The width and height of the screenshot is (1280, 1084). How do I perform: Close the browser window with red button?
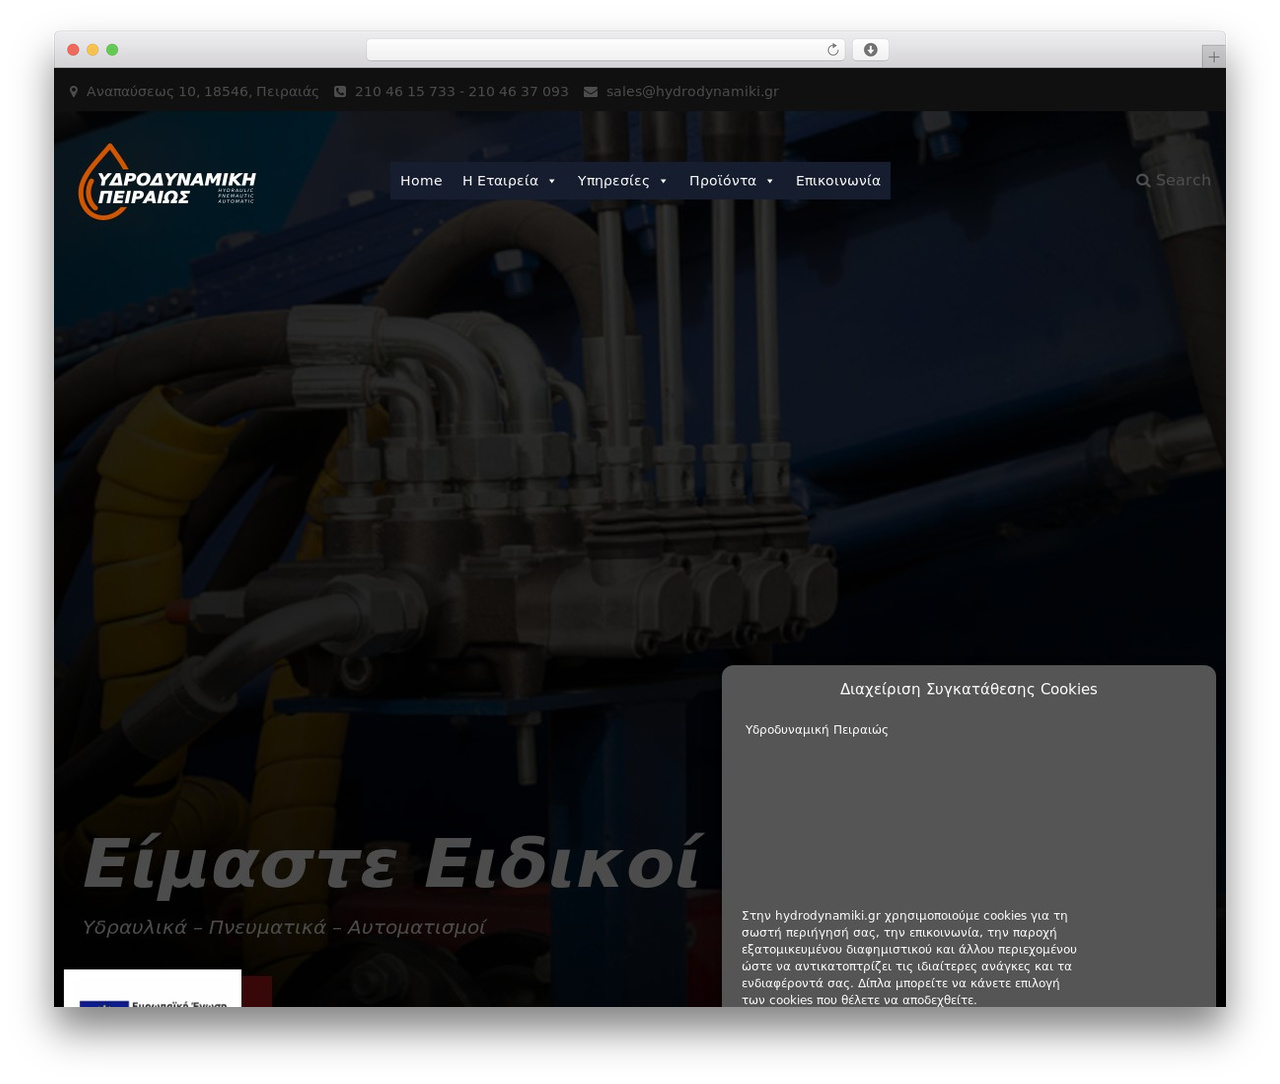[x=73, y=50]
